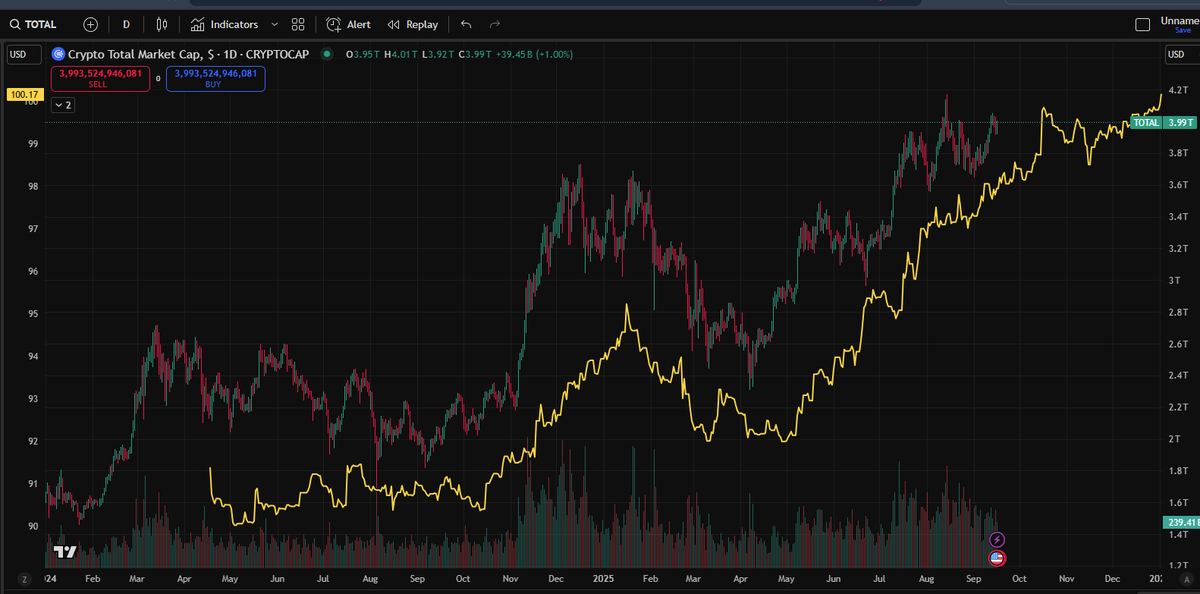The width and height of the screenshot is (1200, 594).
Task: Click the add symbol plus icon
Action: tap(91, 24)
